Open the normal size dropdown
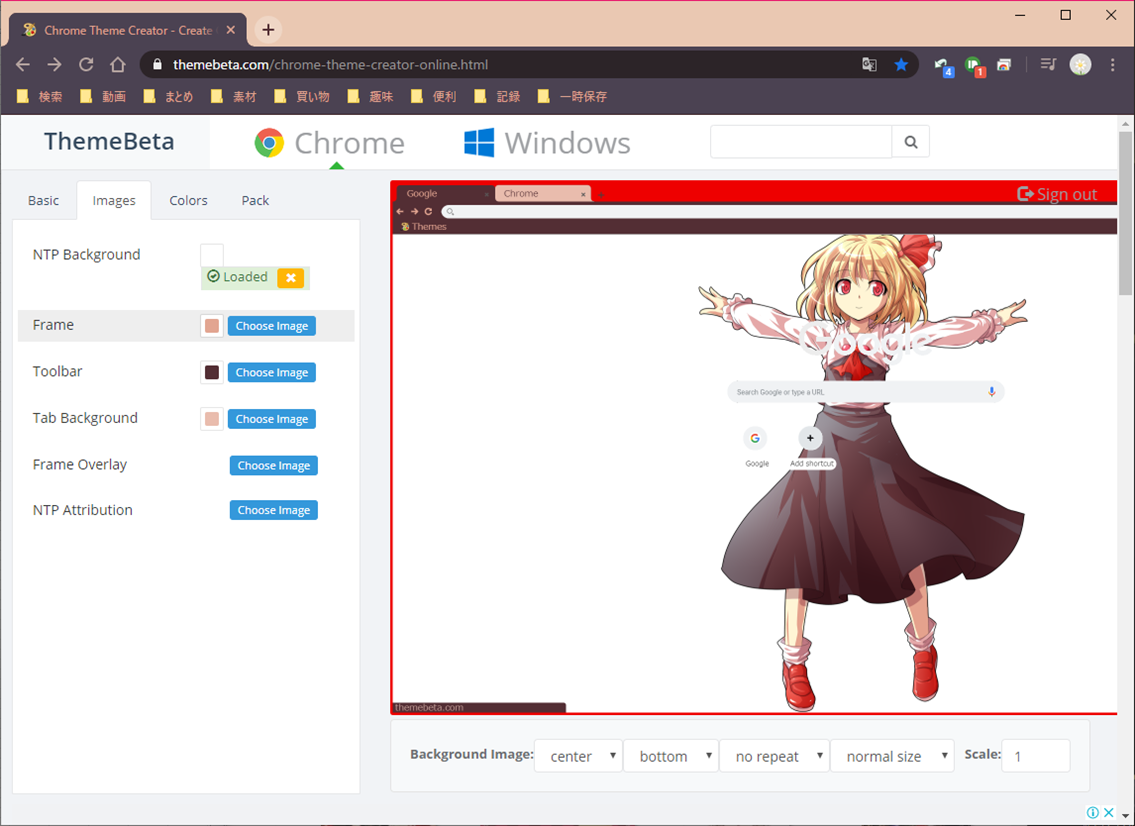 pyautogui.click(x=892, y=756)
